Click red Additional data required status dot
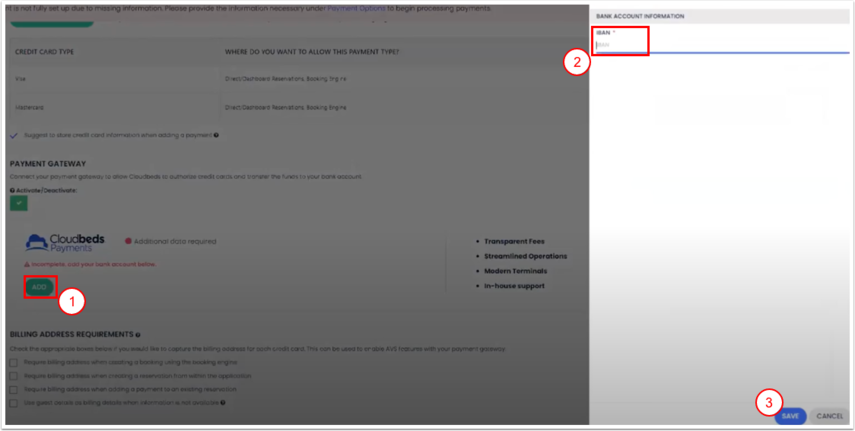Viewport: 855px width, 431px height. tap(128, 241)
